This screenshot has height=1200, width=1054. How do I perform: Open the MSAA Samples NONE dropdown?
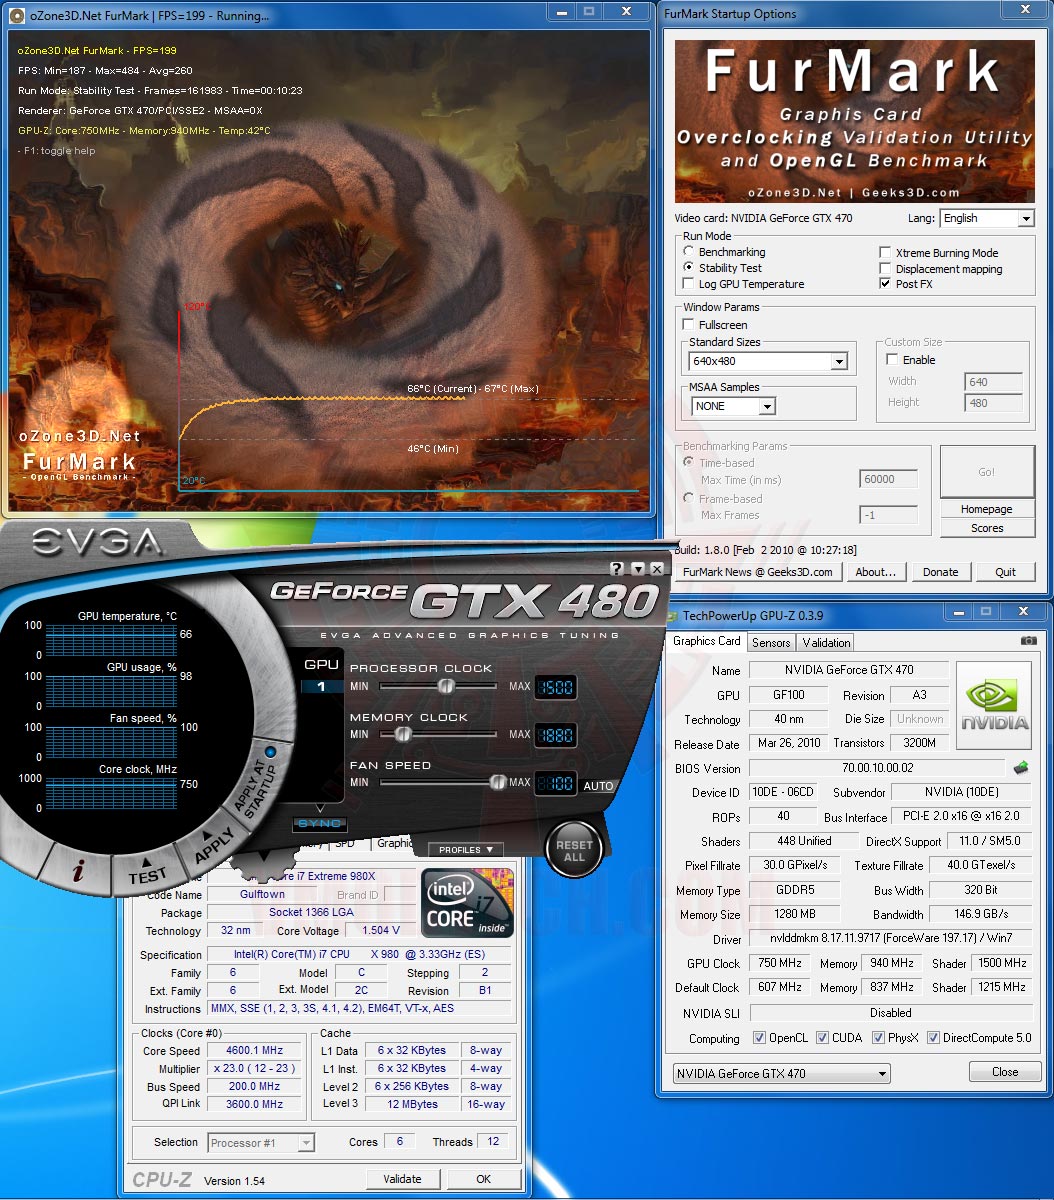pyautogui.click(x=733, y=406)
